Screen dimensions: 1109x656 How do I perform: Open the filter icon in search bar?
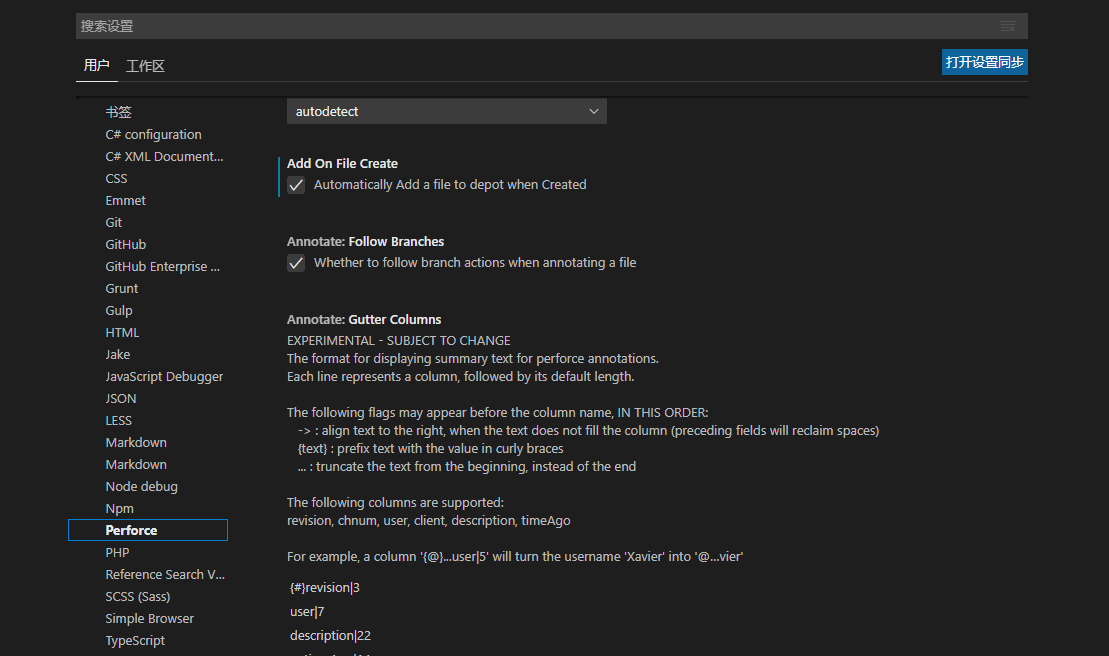coord(1008,26)
